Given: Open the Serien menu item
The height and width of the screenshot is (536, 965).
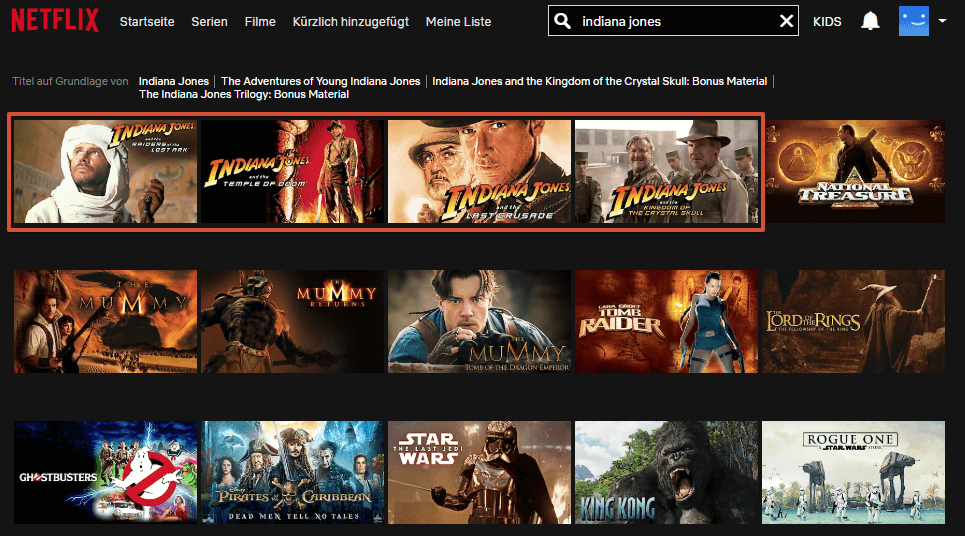Looking at the screenshot, I should 209,22.
